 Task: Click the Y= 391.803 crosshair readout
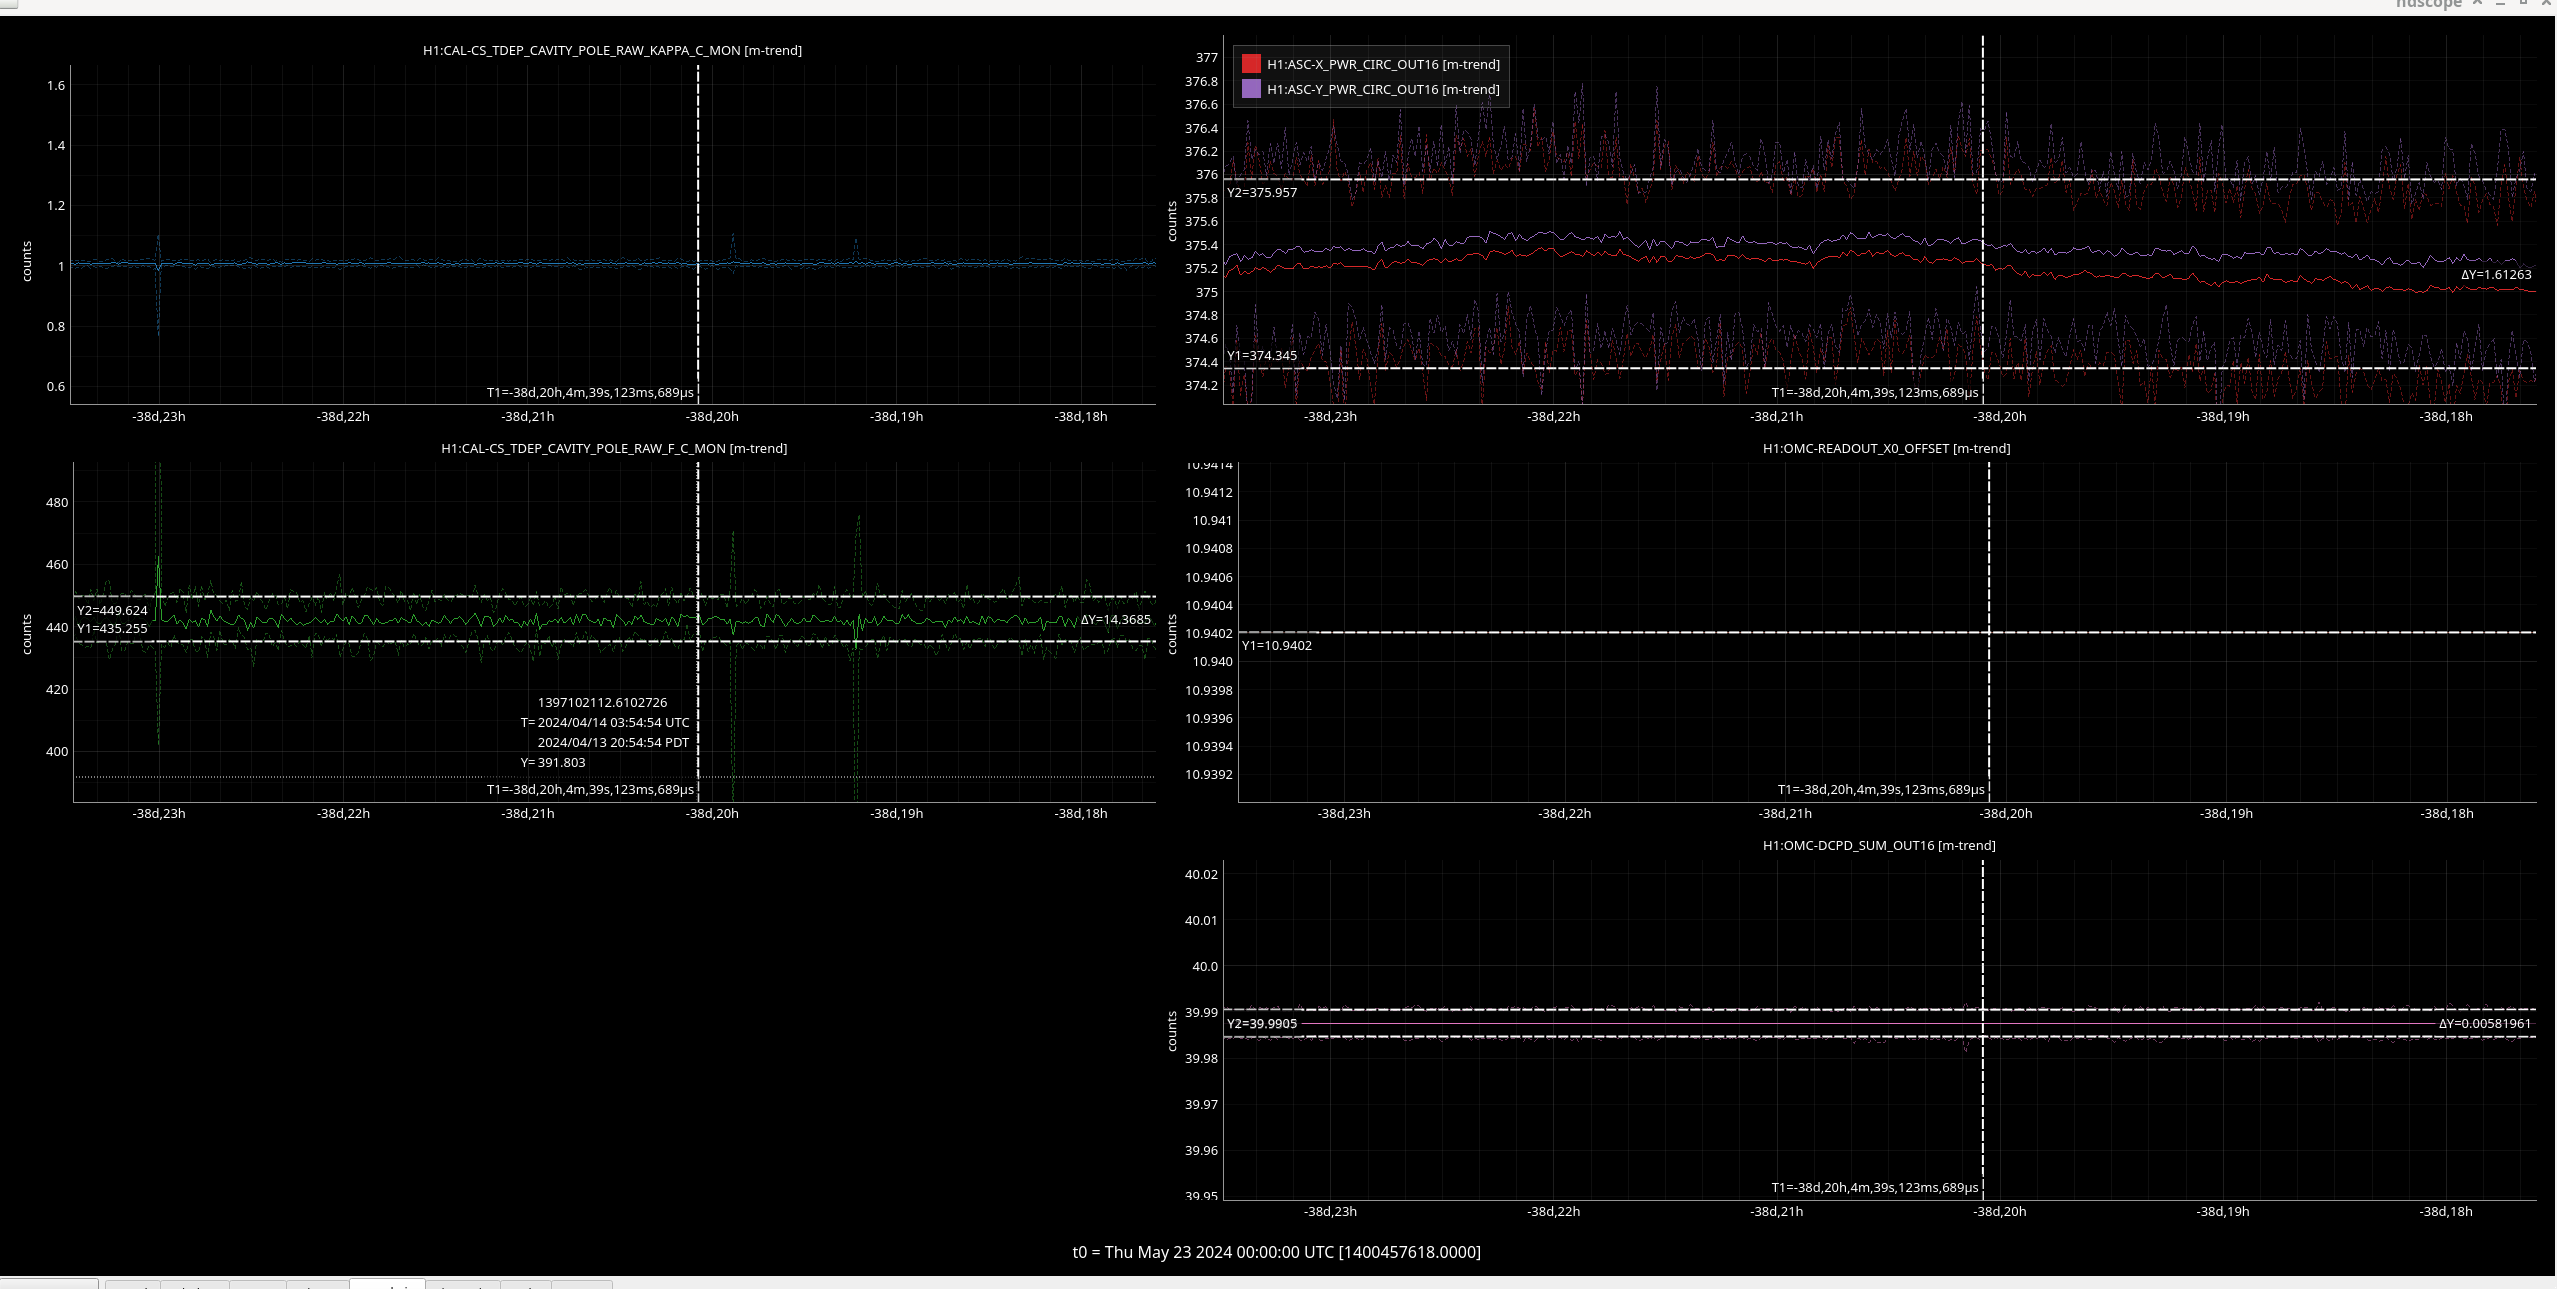click(x=553, y=762)
